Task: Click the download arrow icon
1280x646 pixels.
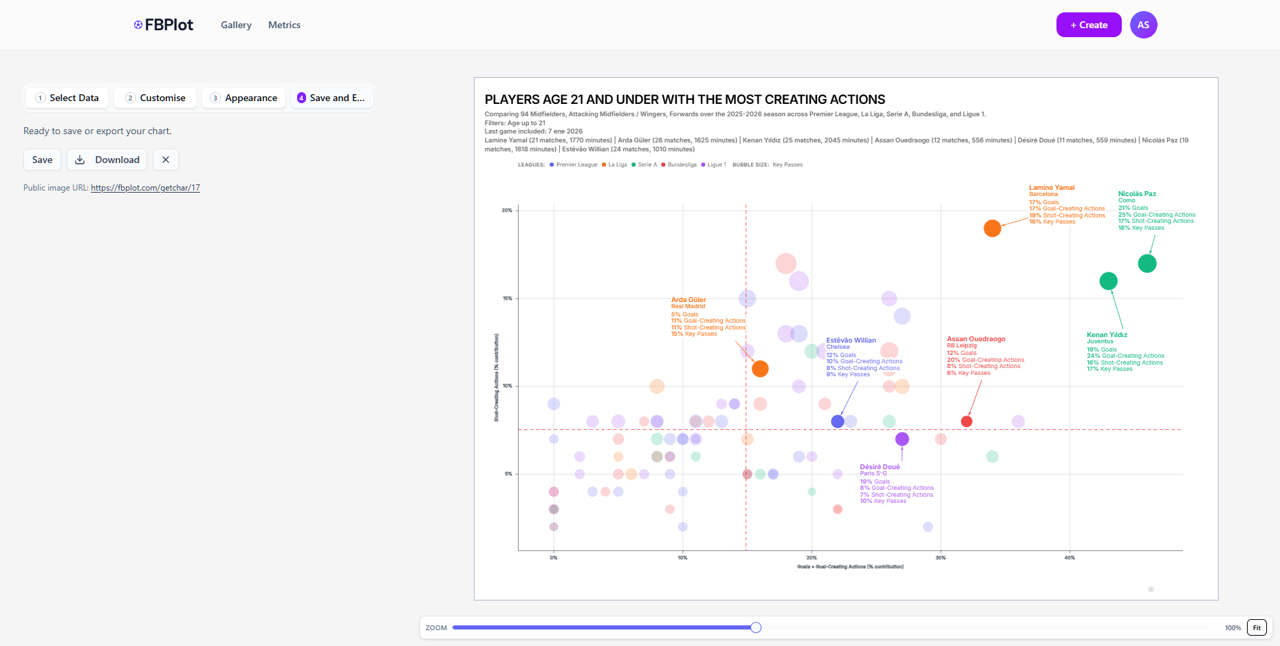Action: click(80, 160)
